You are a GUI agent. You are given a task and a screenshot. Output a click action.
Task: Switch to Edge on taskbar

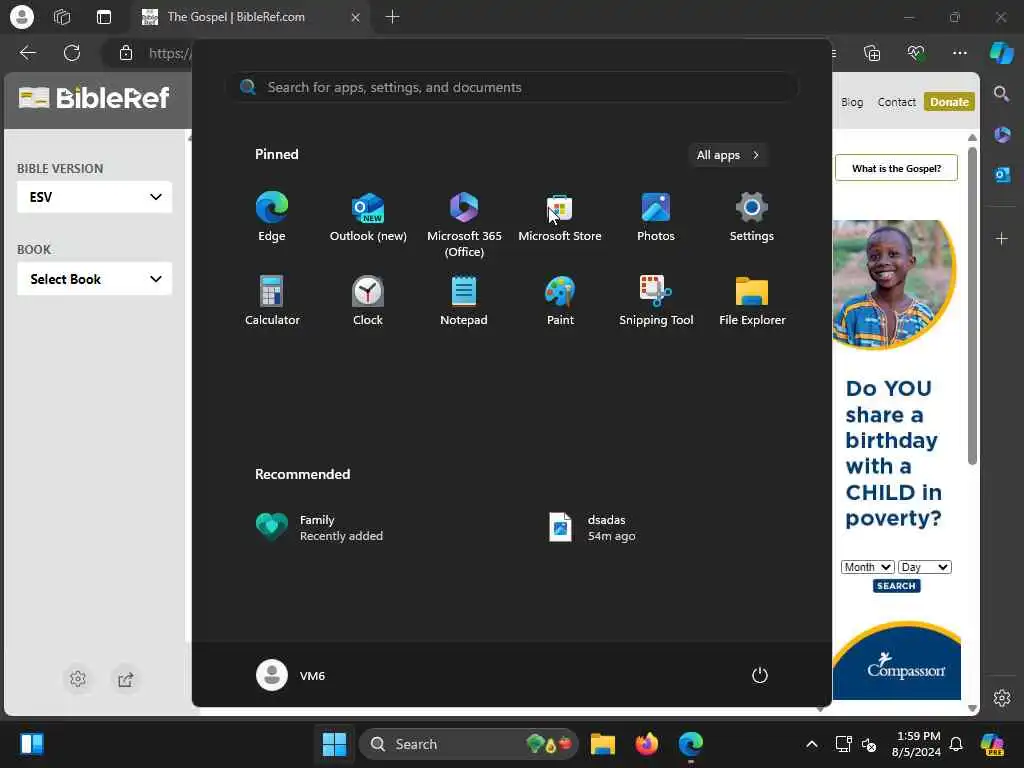pyautogui.click(x=690, y=744)
